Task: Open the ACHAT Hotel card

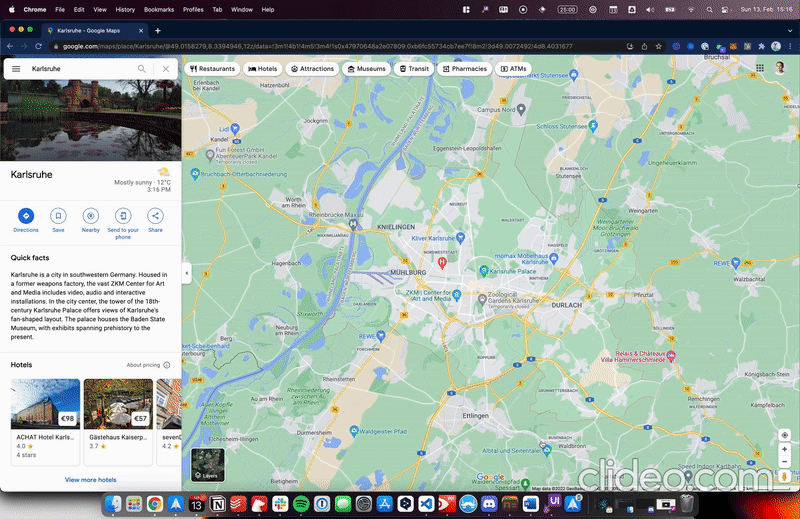Action: 45,422
